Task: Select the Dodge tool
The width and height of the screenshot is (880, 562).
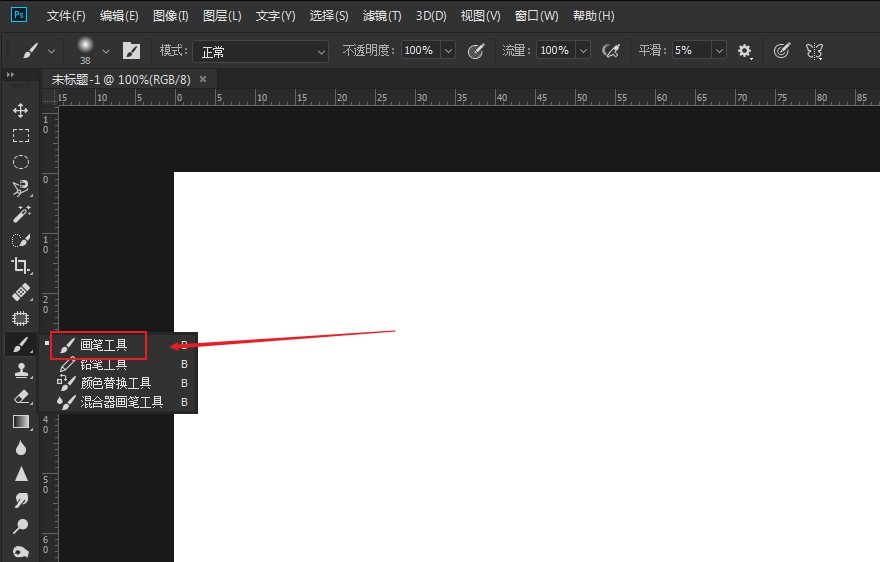Action: point(21,526)
